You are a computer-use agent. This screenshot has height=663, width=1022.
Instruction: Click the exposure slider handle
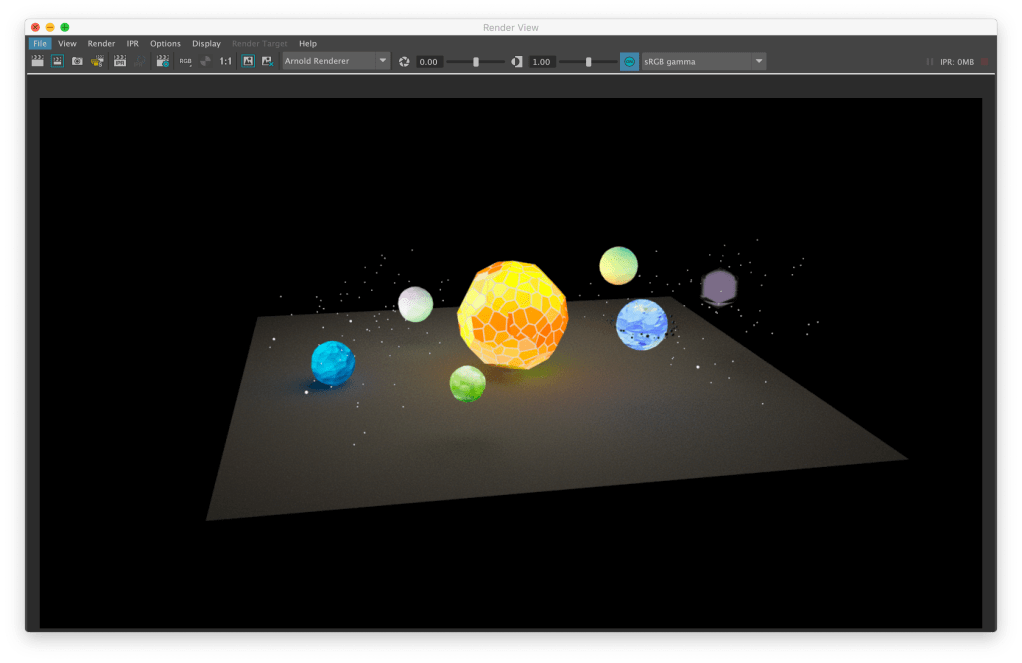tap(476, 62)
